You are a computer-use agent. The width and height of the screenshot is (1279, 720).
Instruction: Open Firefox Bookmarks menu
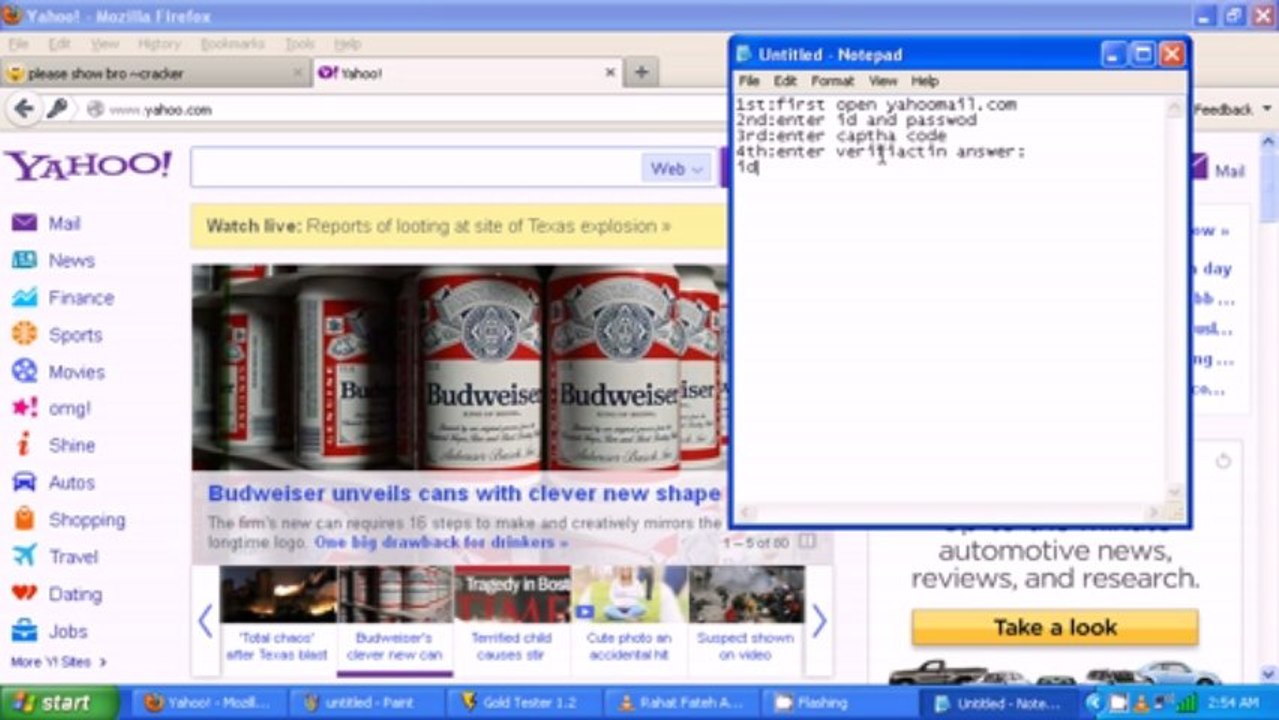[x=232, y=44]
